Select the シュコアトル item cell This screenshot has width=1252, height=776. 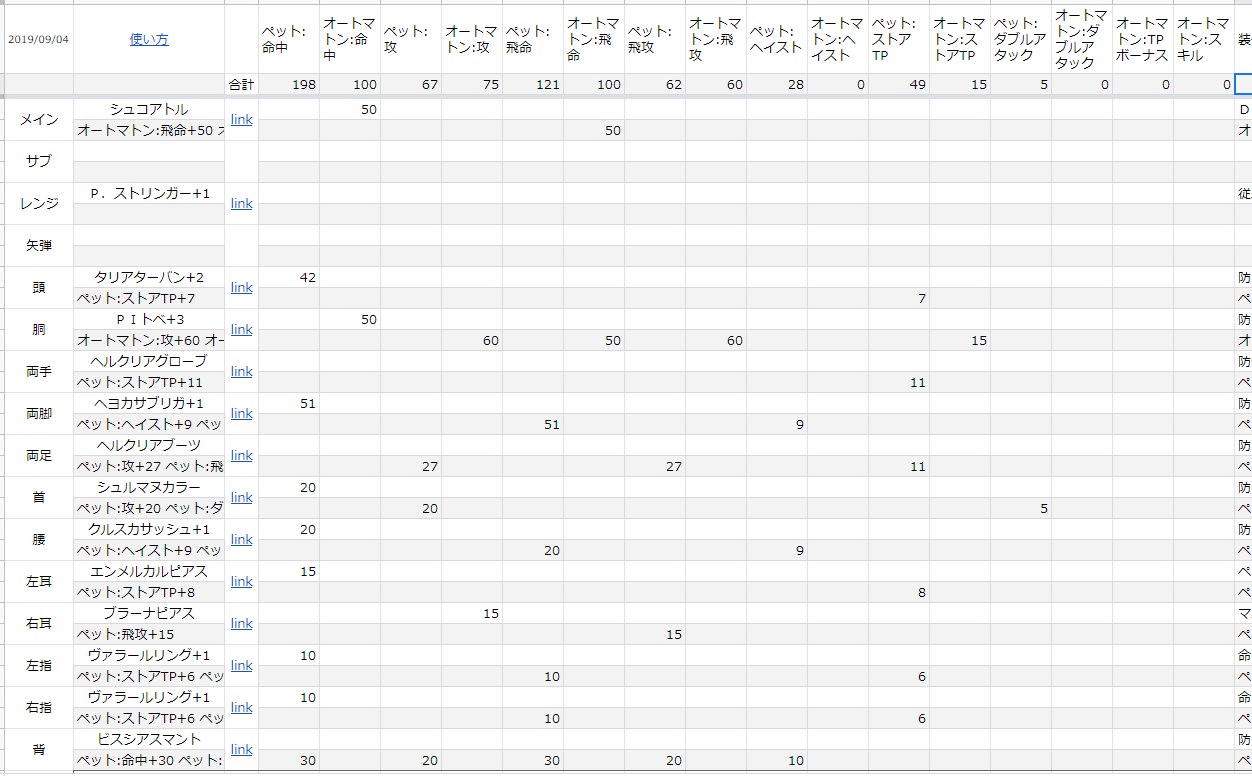149,109
